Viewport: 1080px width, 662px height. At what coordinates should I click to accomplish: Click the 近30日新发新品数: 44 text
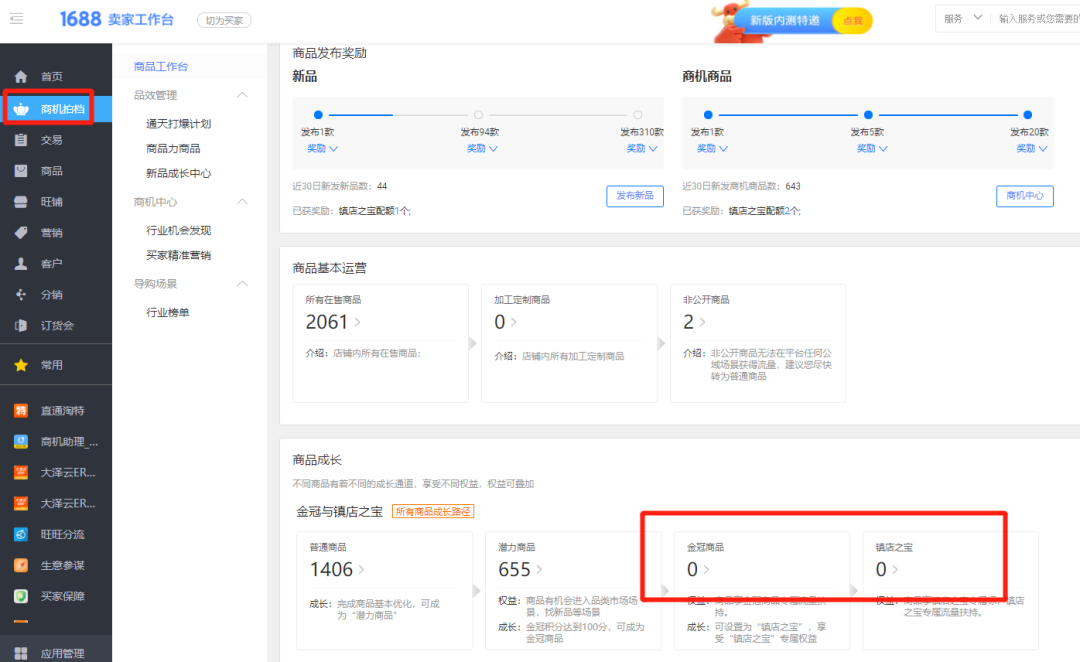point(340,186)
